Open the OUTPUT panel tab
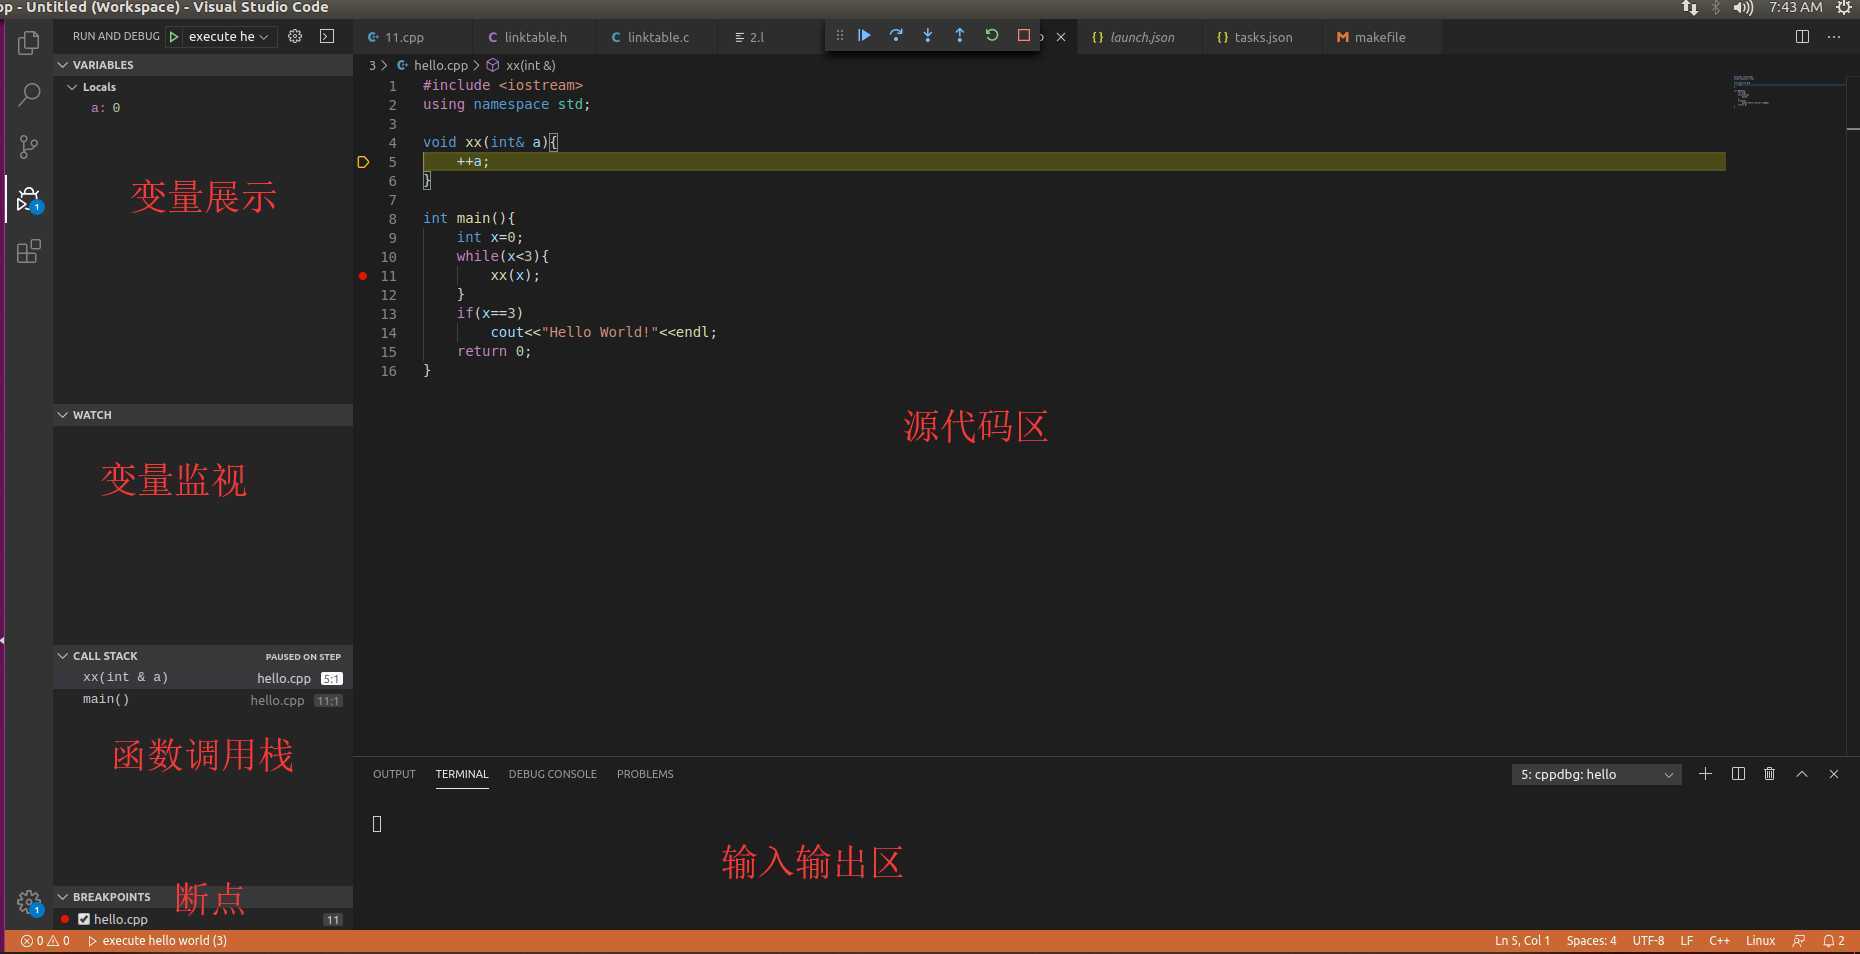 coord(394,774)
